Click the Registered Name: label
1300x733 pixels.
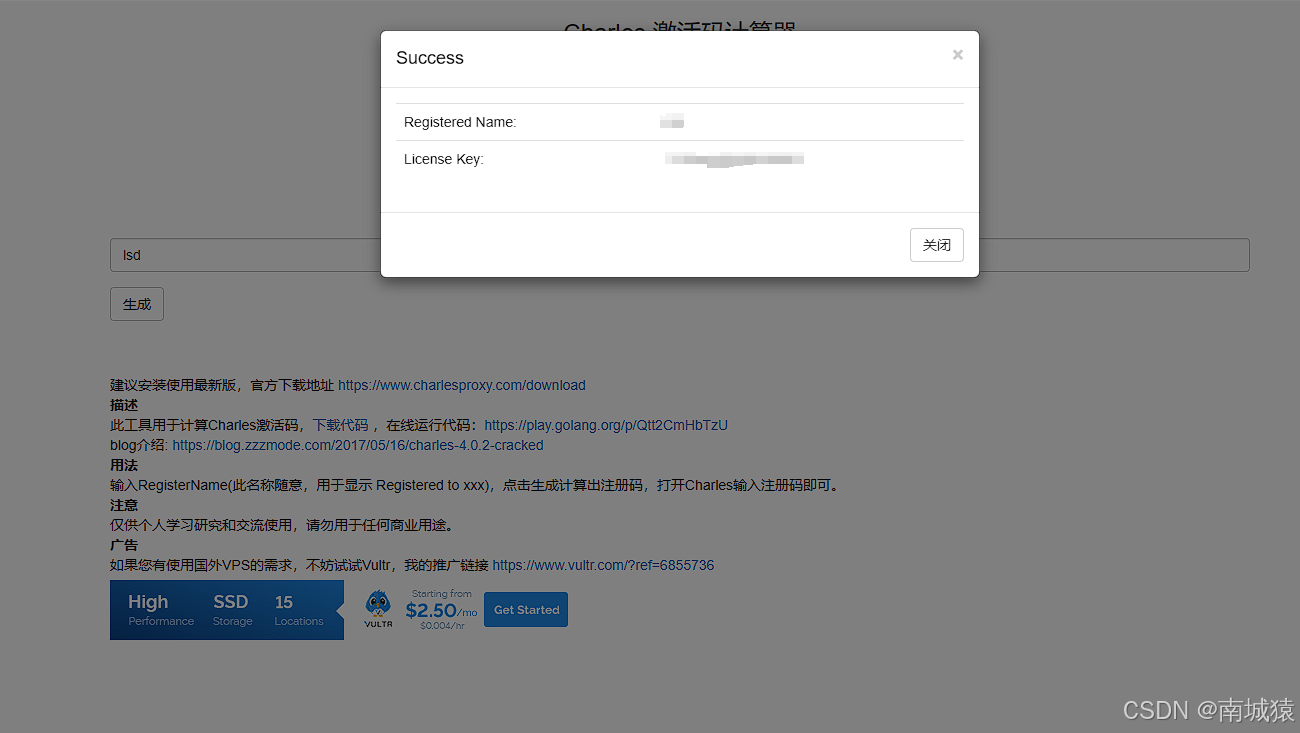coord(460,122)
